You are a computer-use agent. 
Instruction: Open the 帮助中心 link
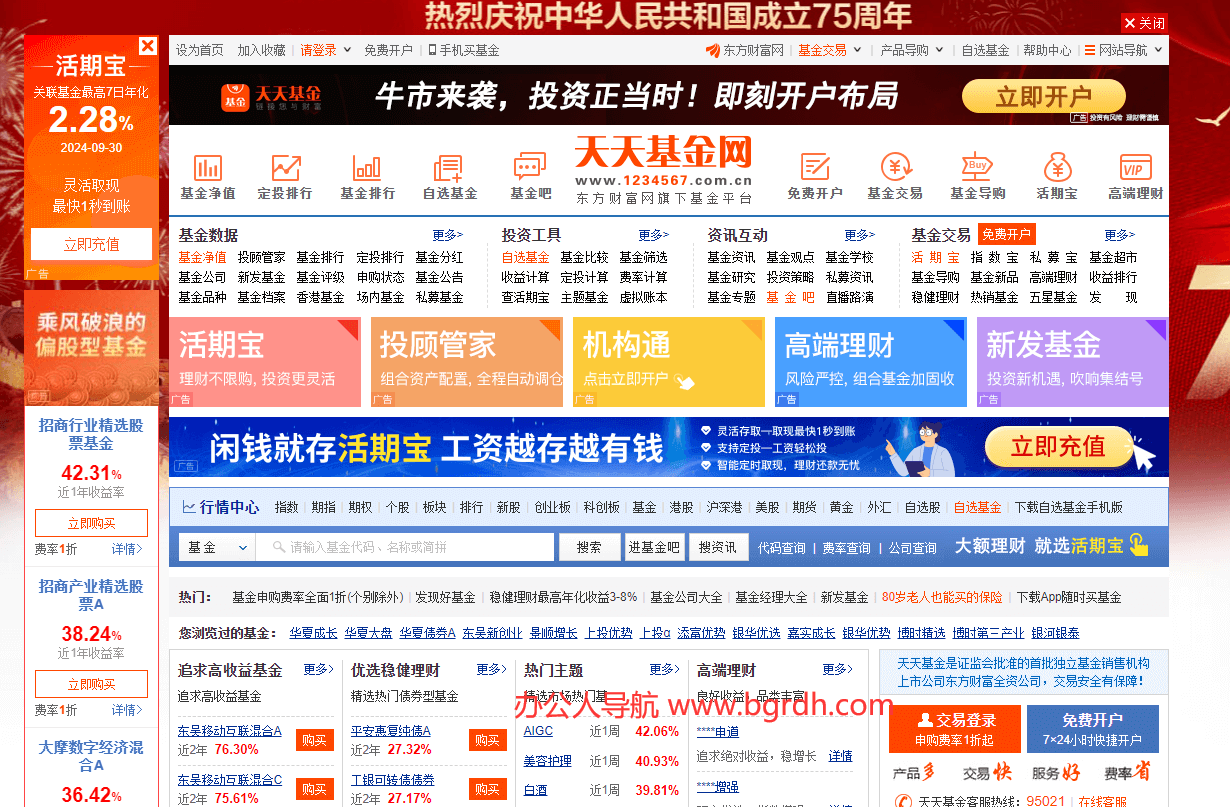pyautogui.click(x=1047, y=50)
